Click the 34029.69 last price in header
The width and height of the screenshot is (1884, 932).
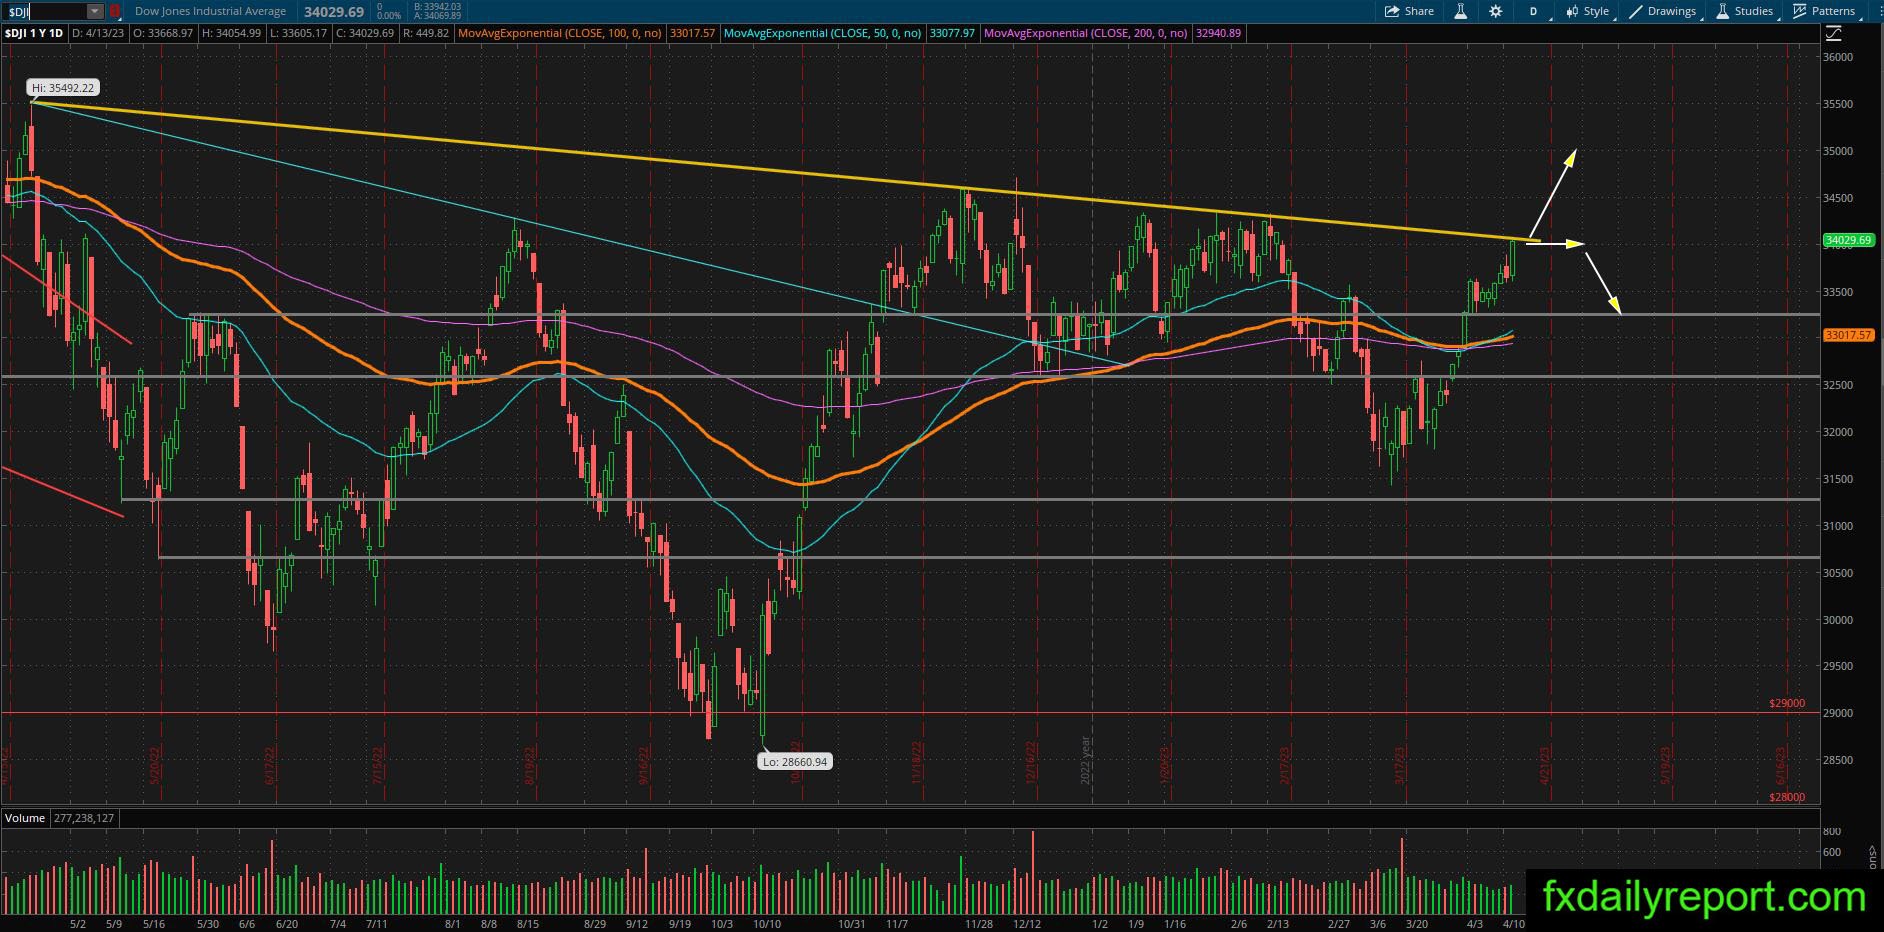[334, 12]
